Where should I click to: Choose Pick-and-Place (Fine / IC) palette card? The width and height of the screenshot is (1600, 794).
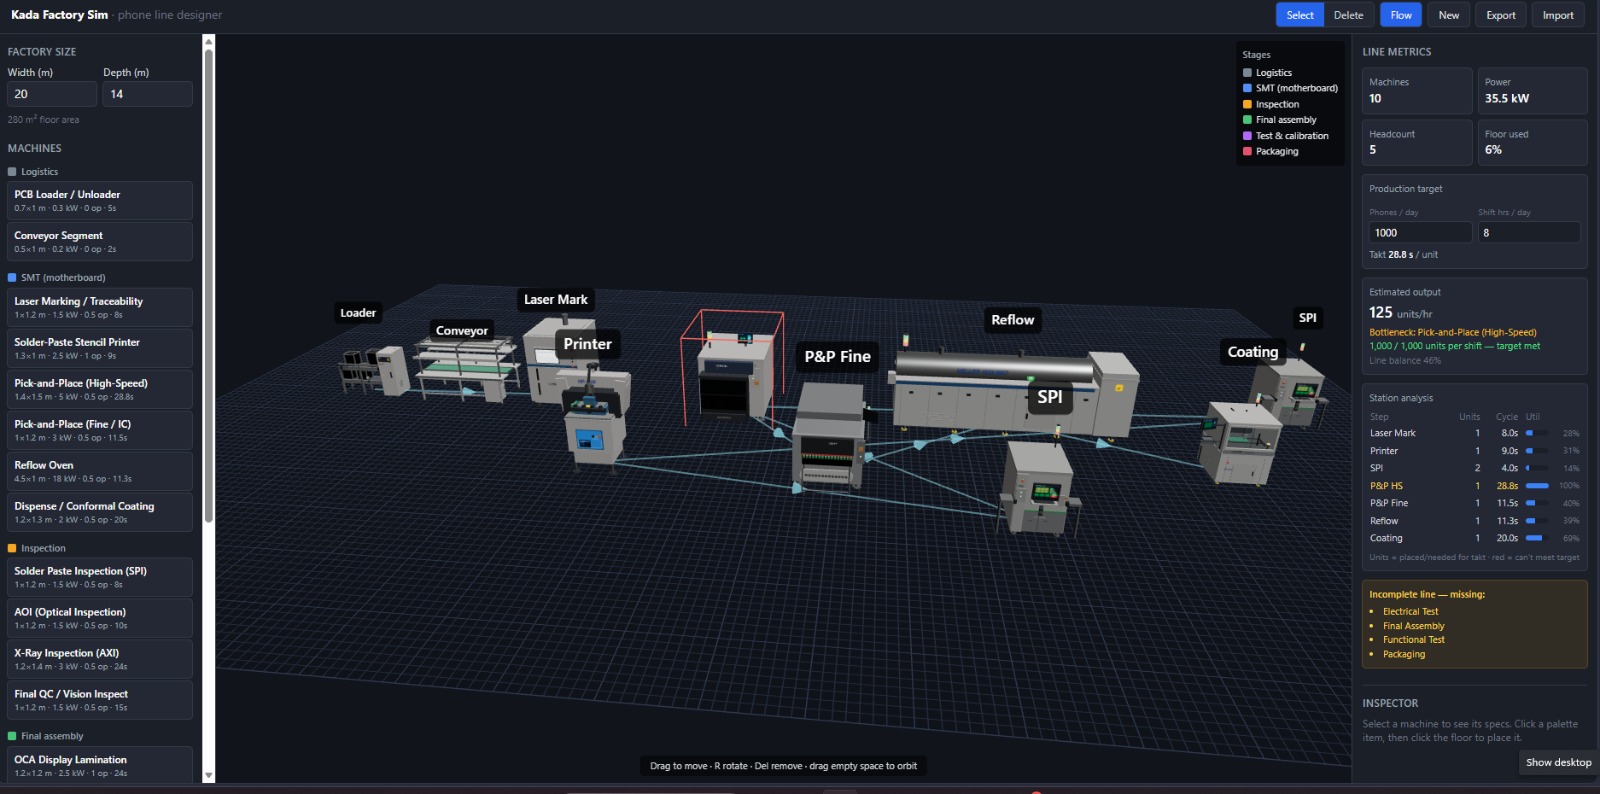100,430
